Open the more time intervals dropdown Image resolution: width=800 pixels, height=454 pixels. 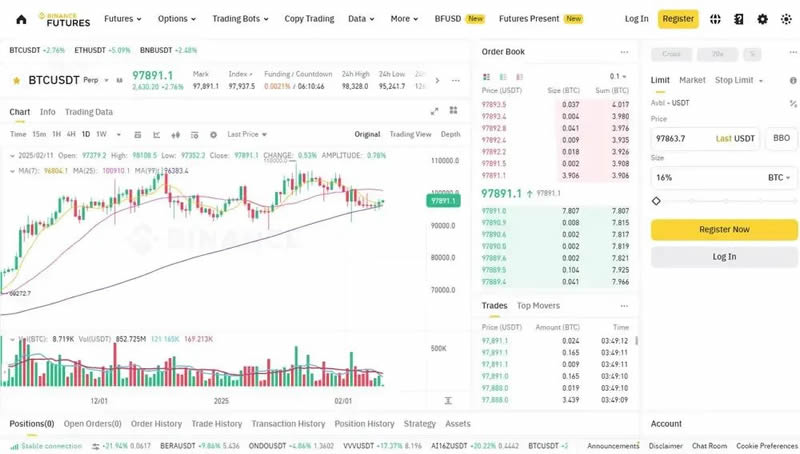coord(118,135)
